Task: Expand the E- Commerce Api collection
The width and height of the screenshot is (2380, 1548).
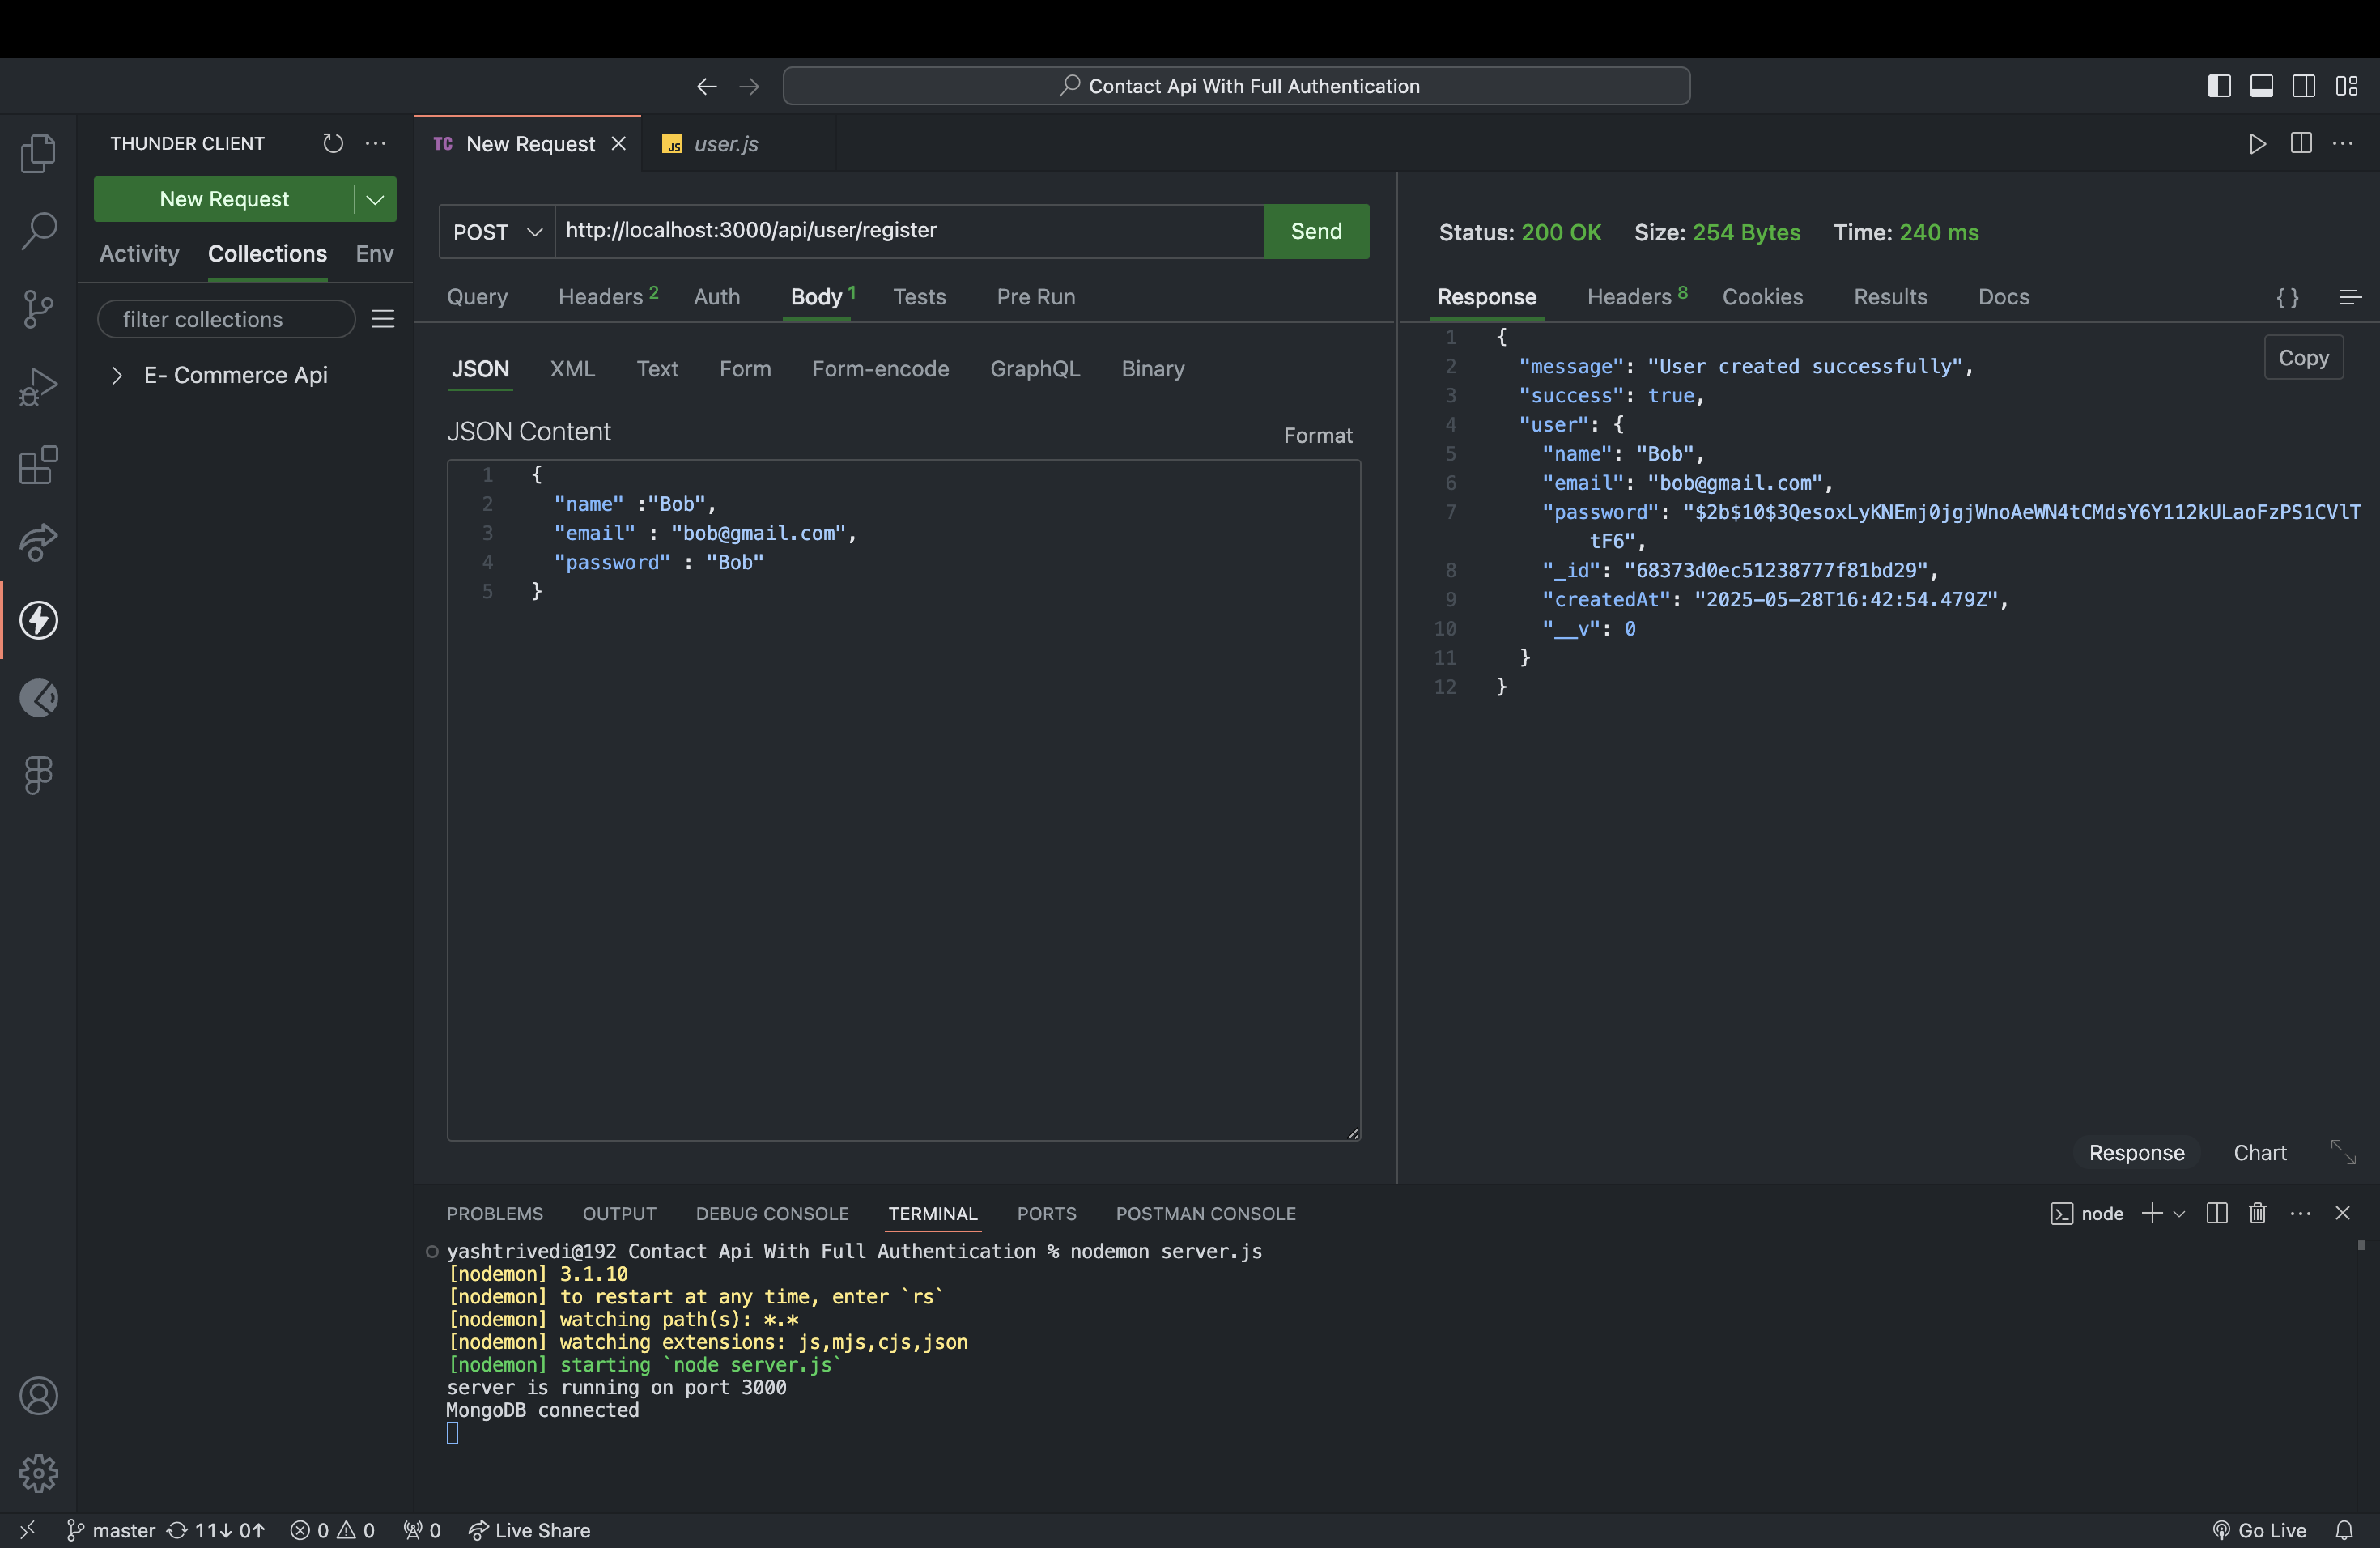Action: click(x=117, y=375)
